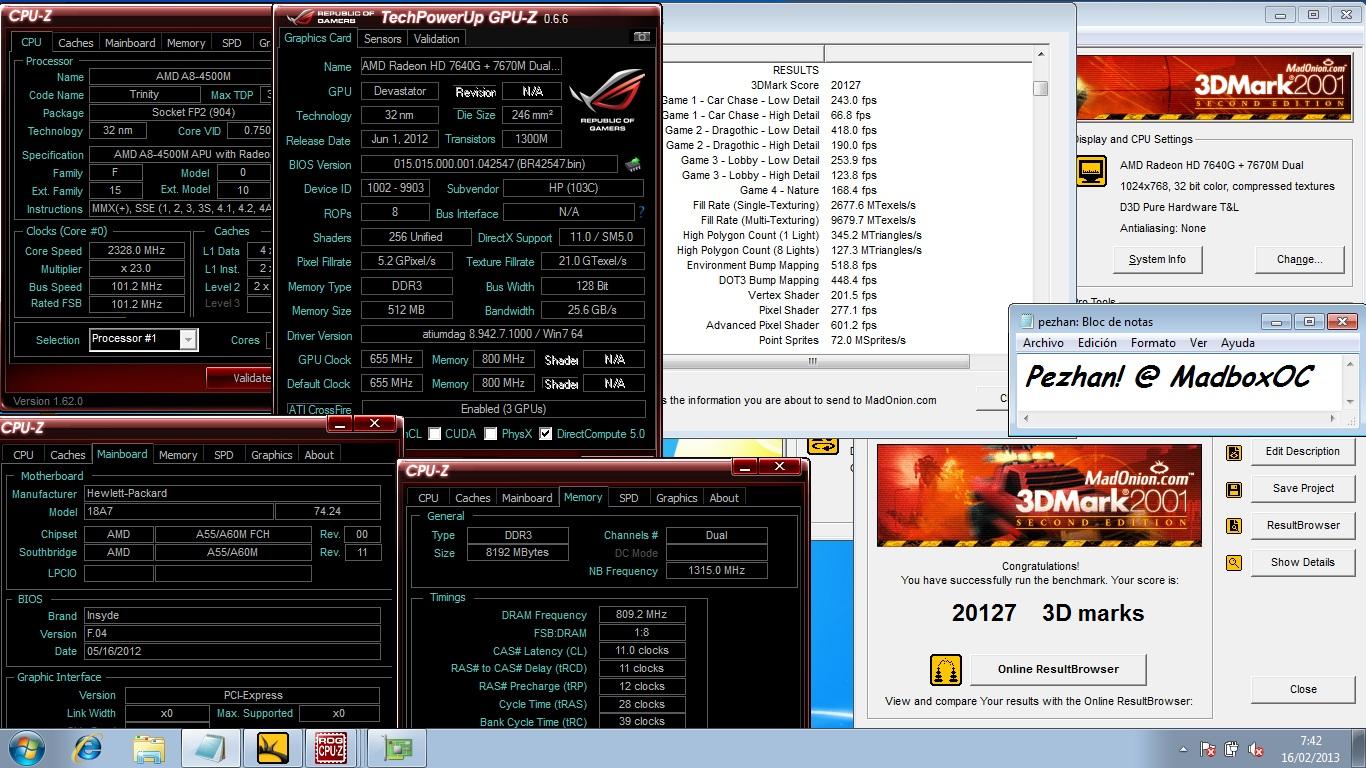The width and height of the screenshot is (1366, 768).
Task: Click the Save Project button
Action: point(1302,489)
